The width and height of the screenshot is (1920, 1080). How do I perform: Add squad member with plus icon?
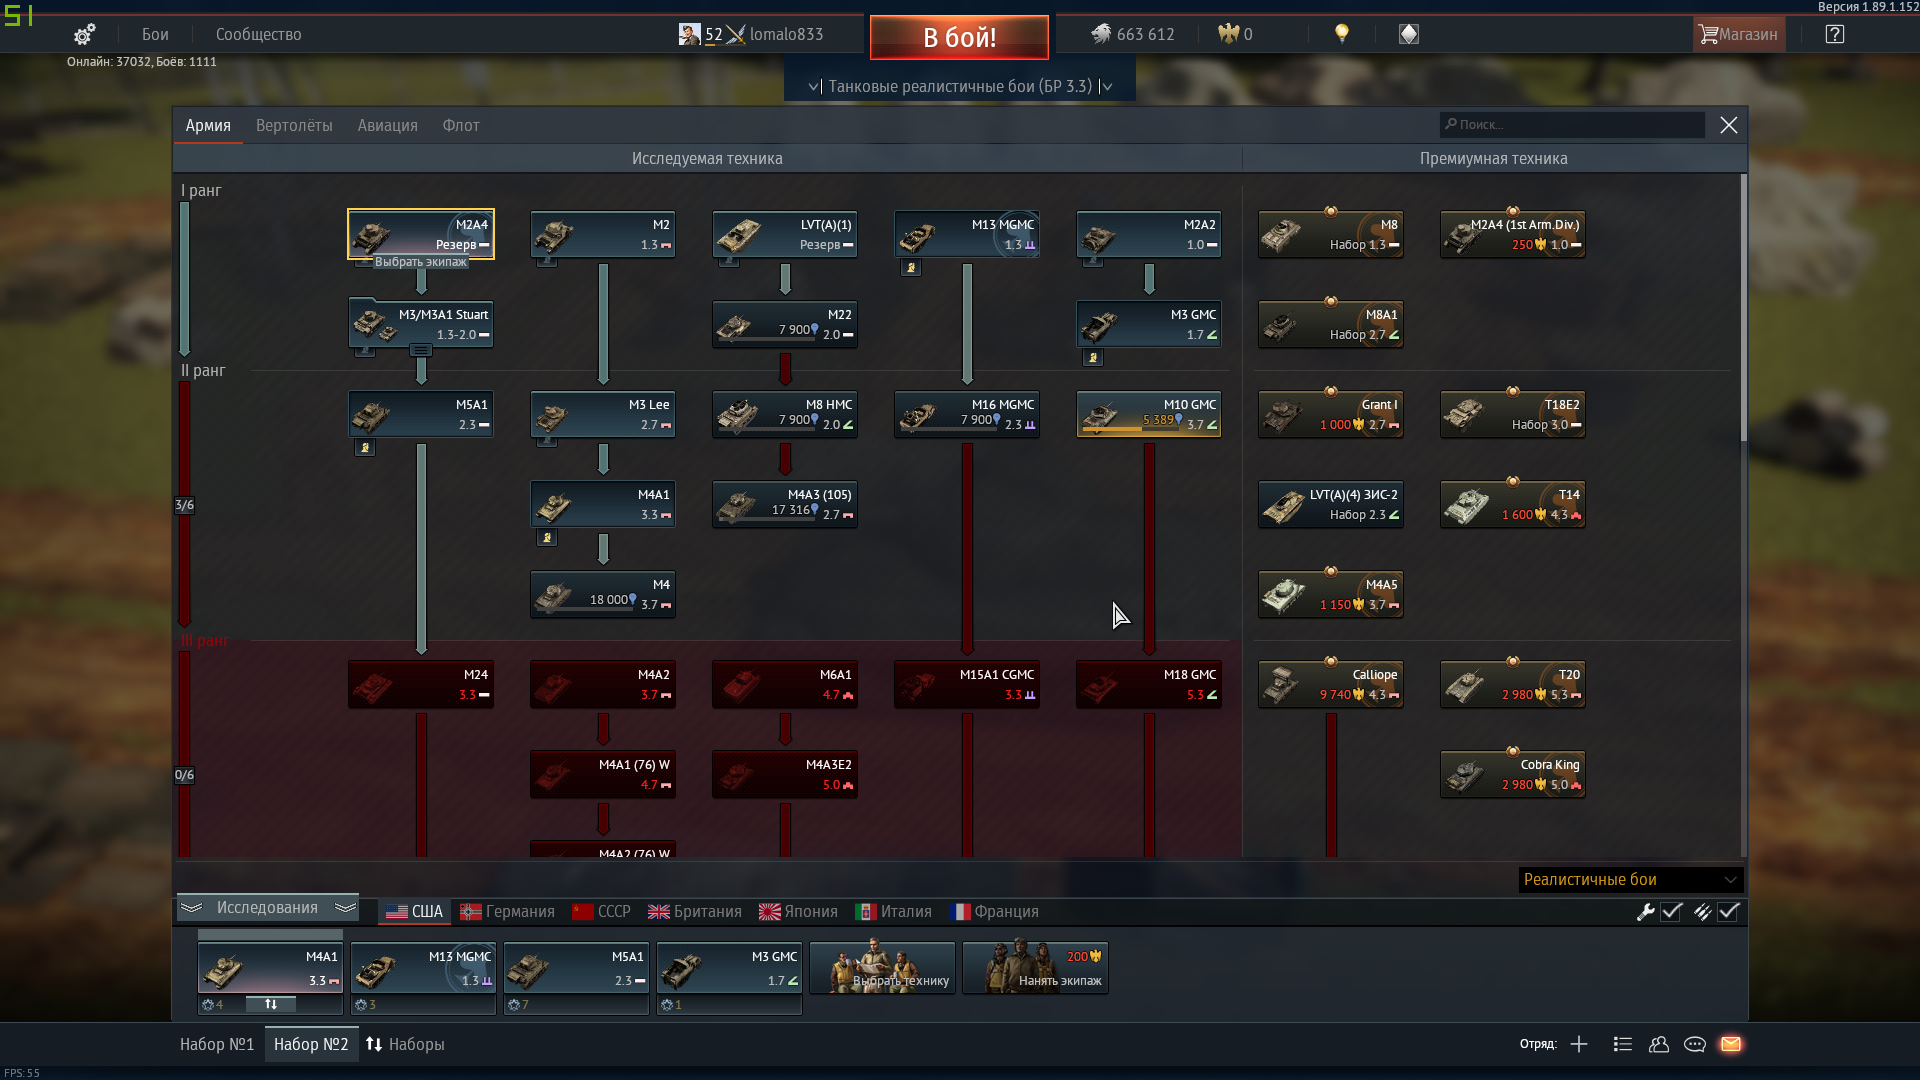point(1579,1044)
